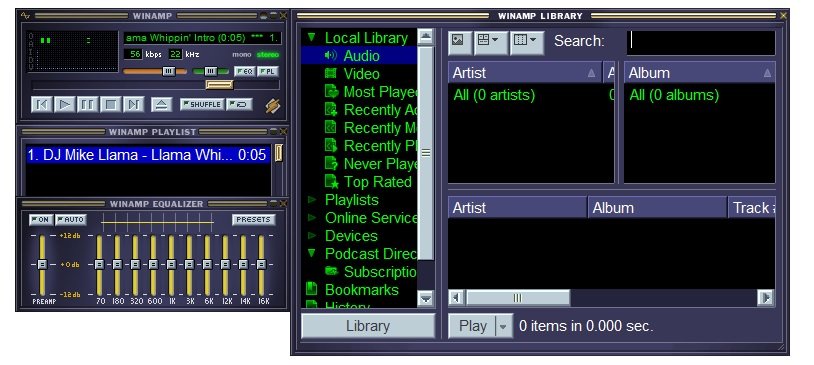
Task: Click the 1K equalizer band slider
Action: pos(171,264)
